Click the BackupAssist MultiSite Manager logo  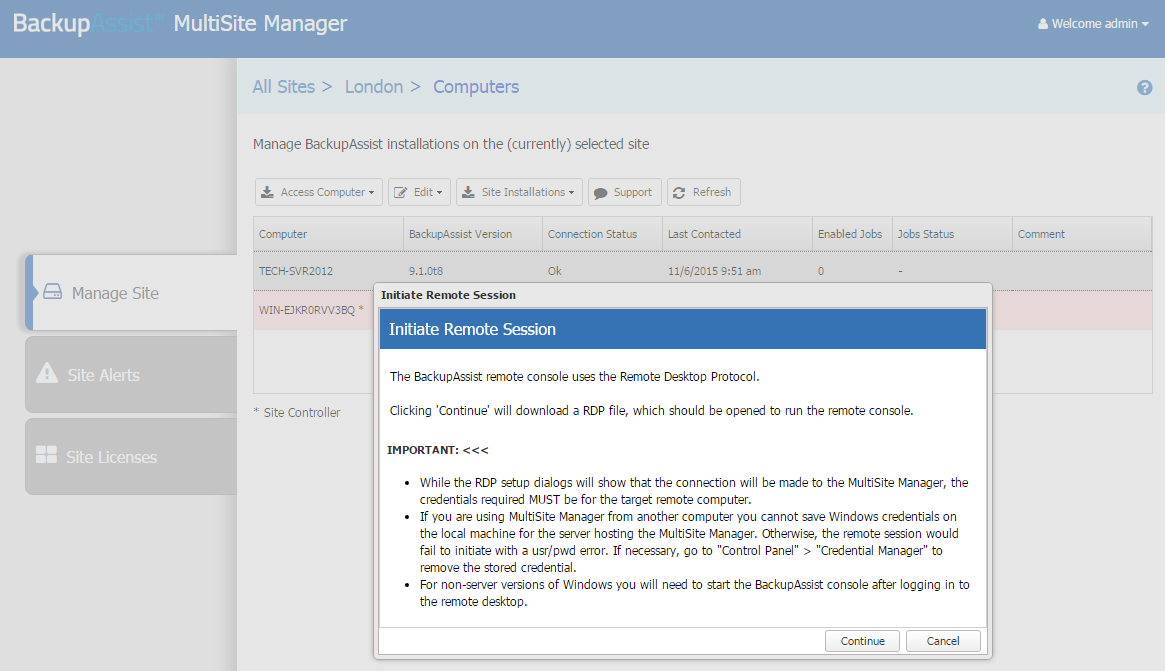coord(180,24)
